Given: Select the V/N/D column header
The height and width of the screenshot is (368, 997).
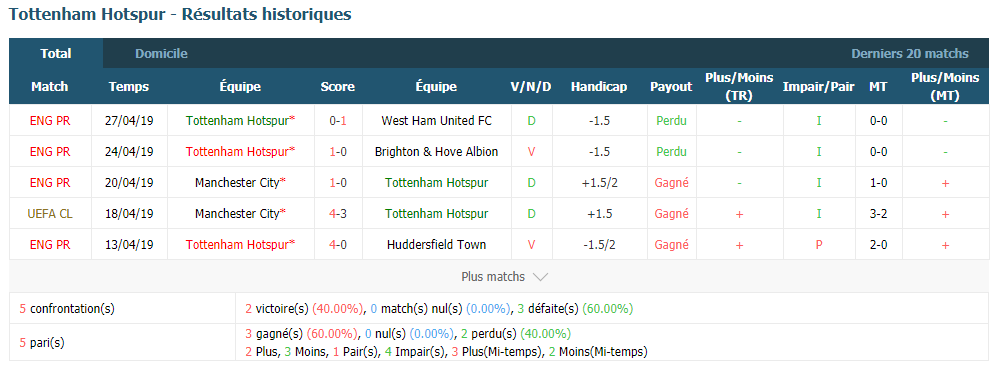Looking at the screenshot, I should coord(531,86).
